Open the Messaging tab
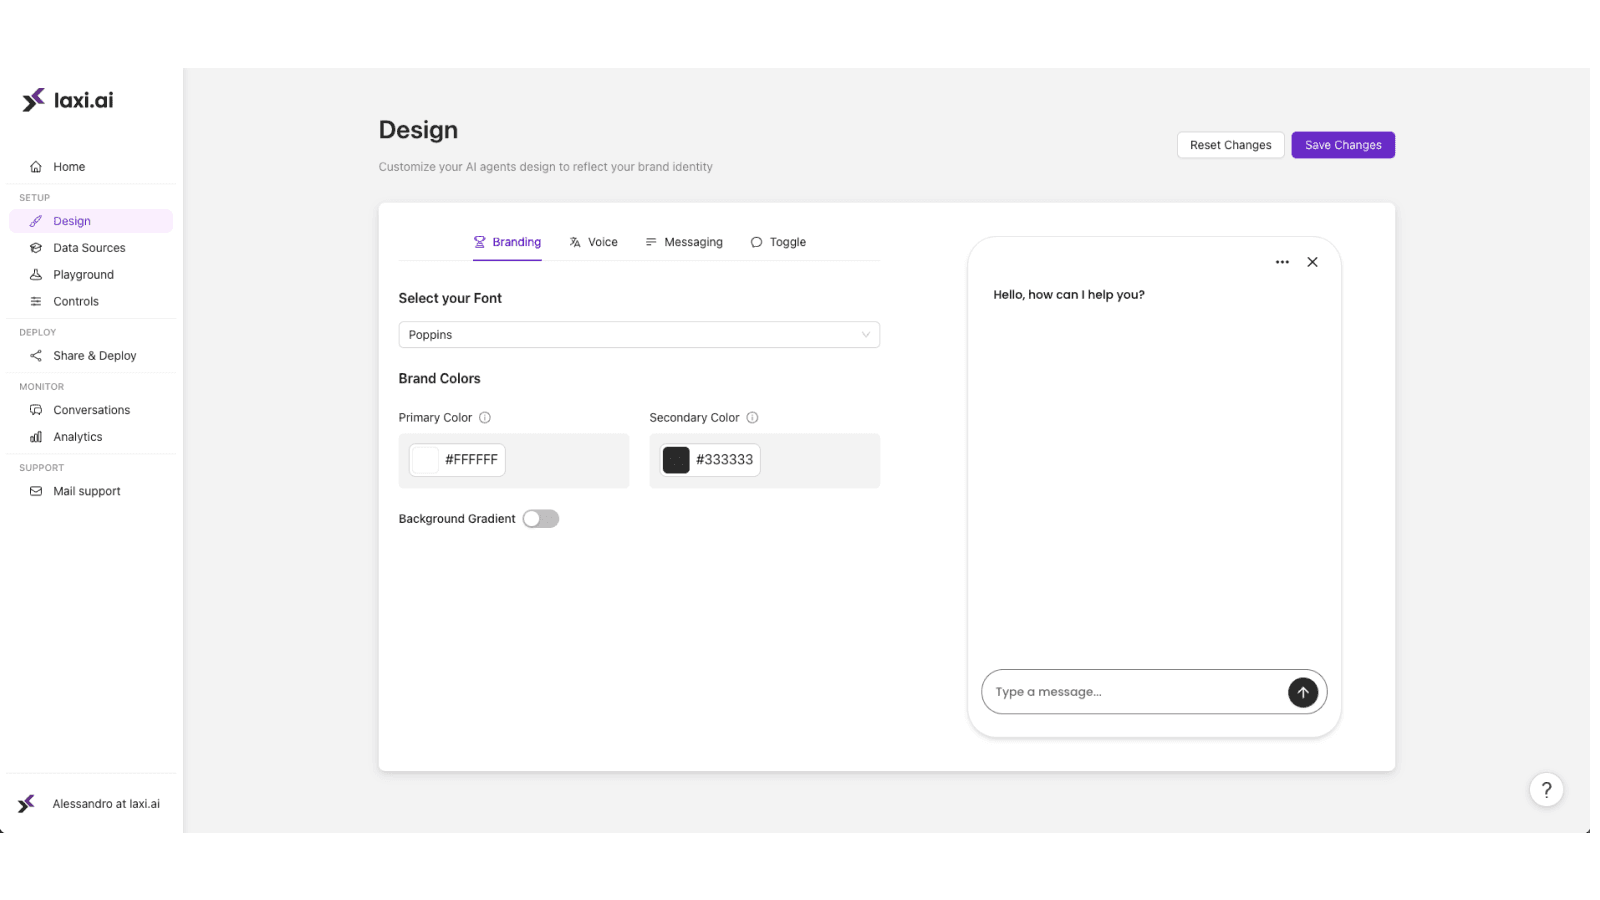Image resolution: width=1600 pixels, height=900 pixels. tap(684, 241)
